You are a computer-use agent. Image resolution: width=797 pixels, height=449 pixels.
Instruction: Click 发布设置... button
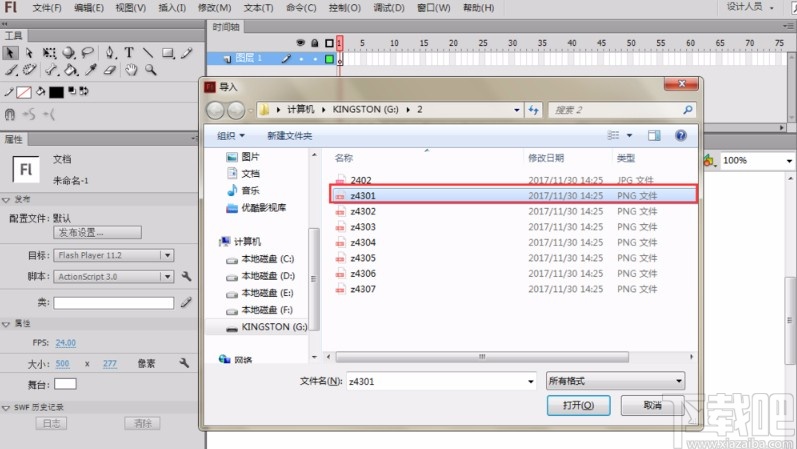(97, 232)
